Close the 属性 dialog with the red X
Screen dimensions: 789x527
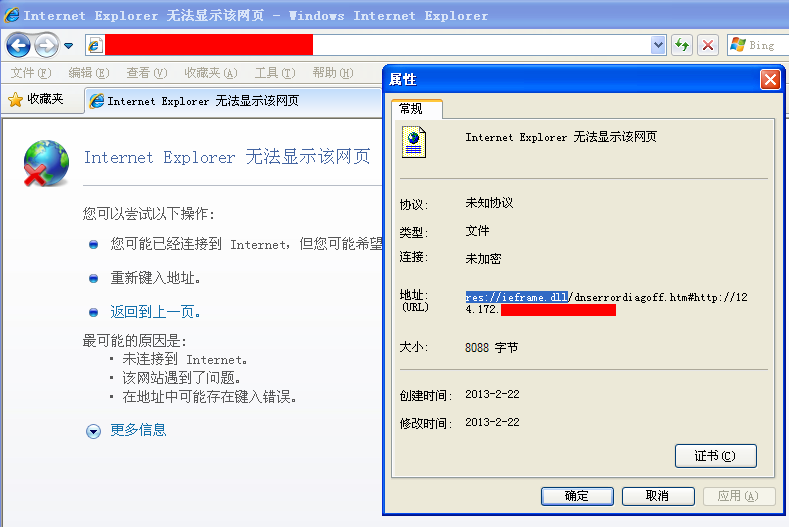coord(770,80)
